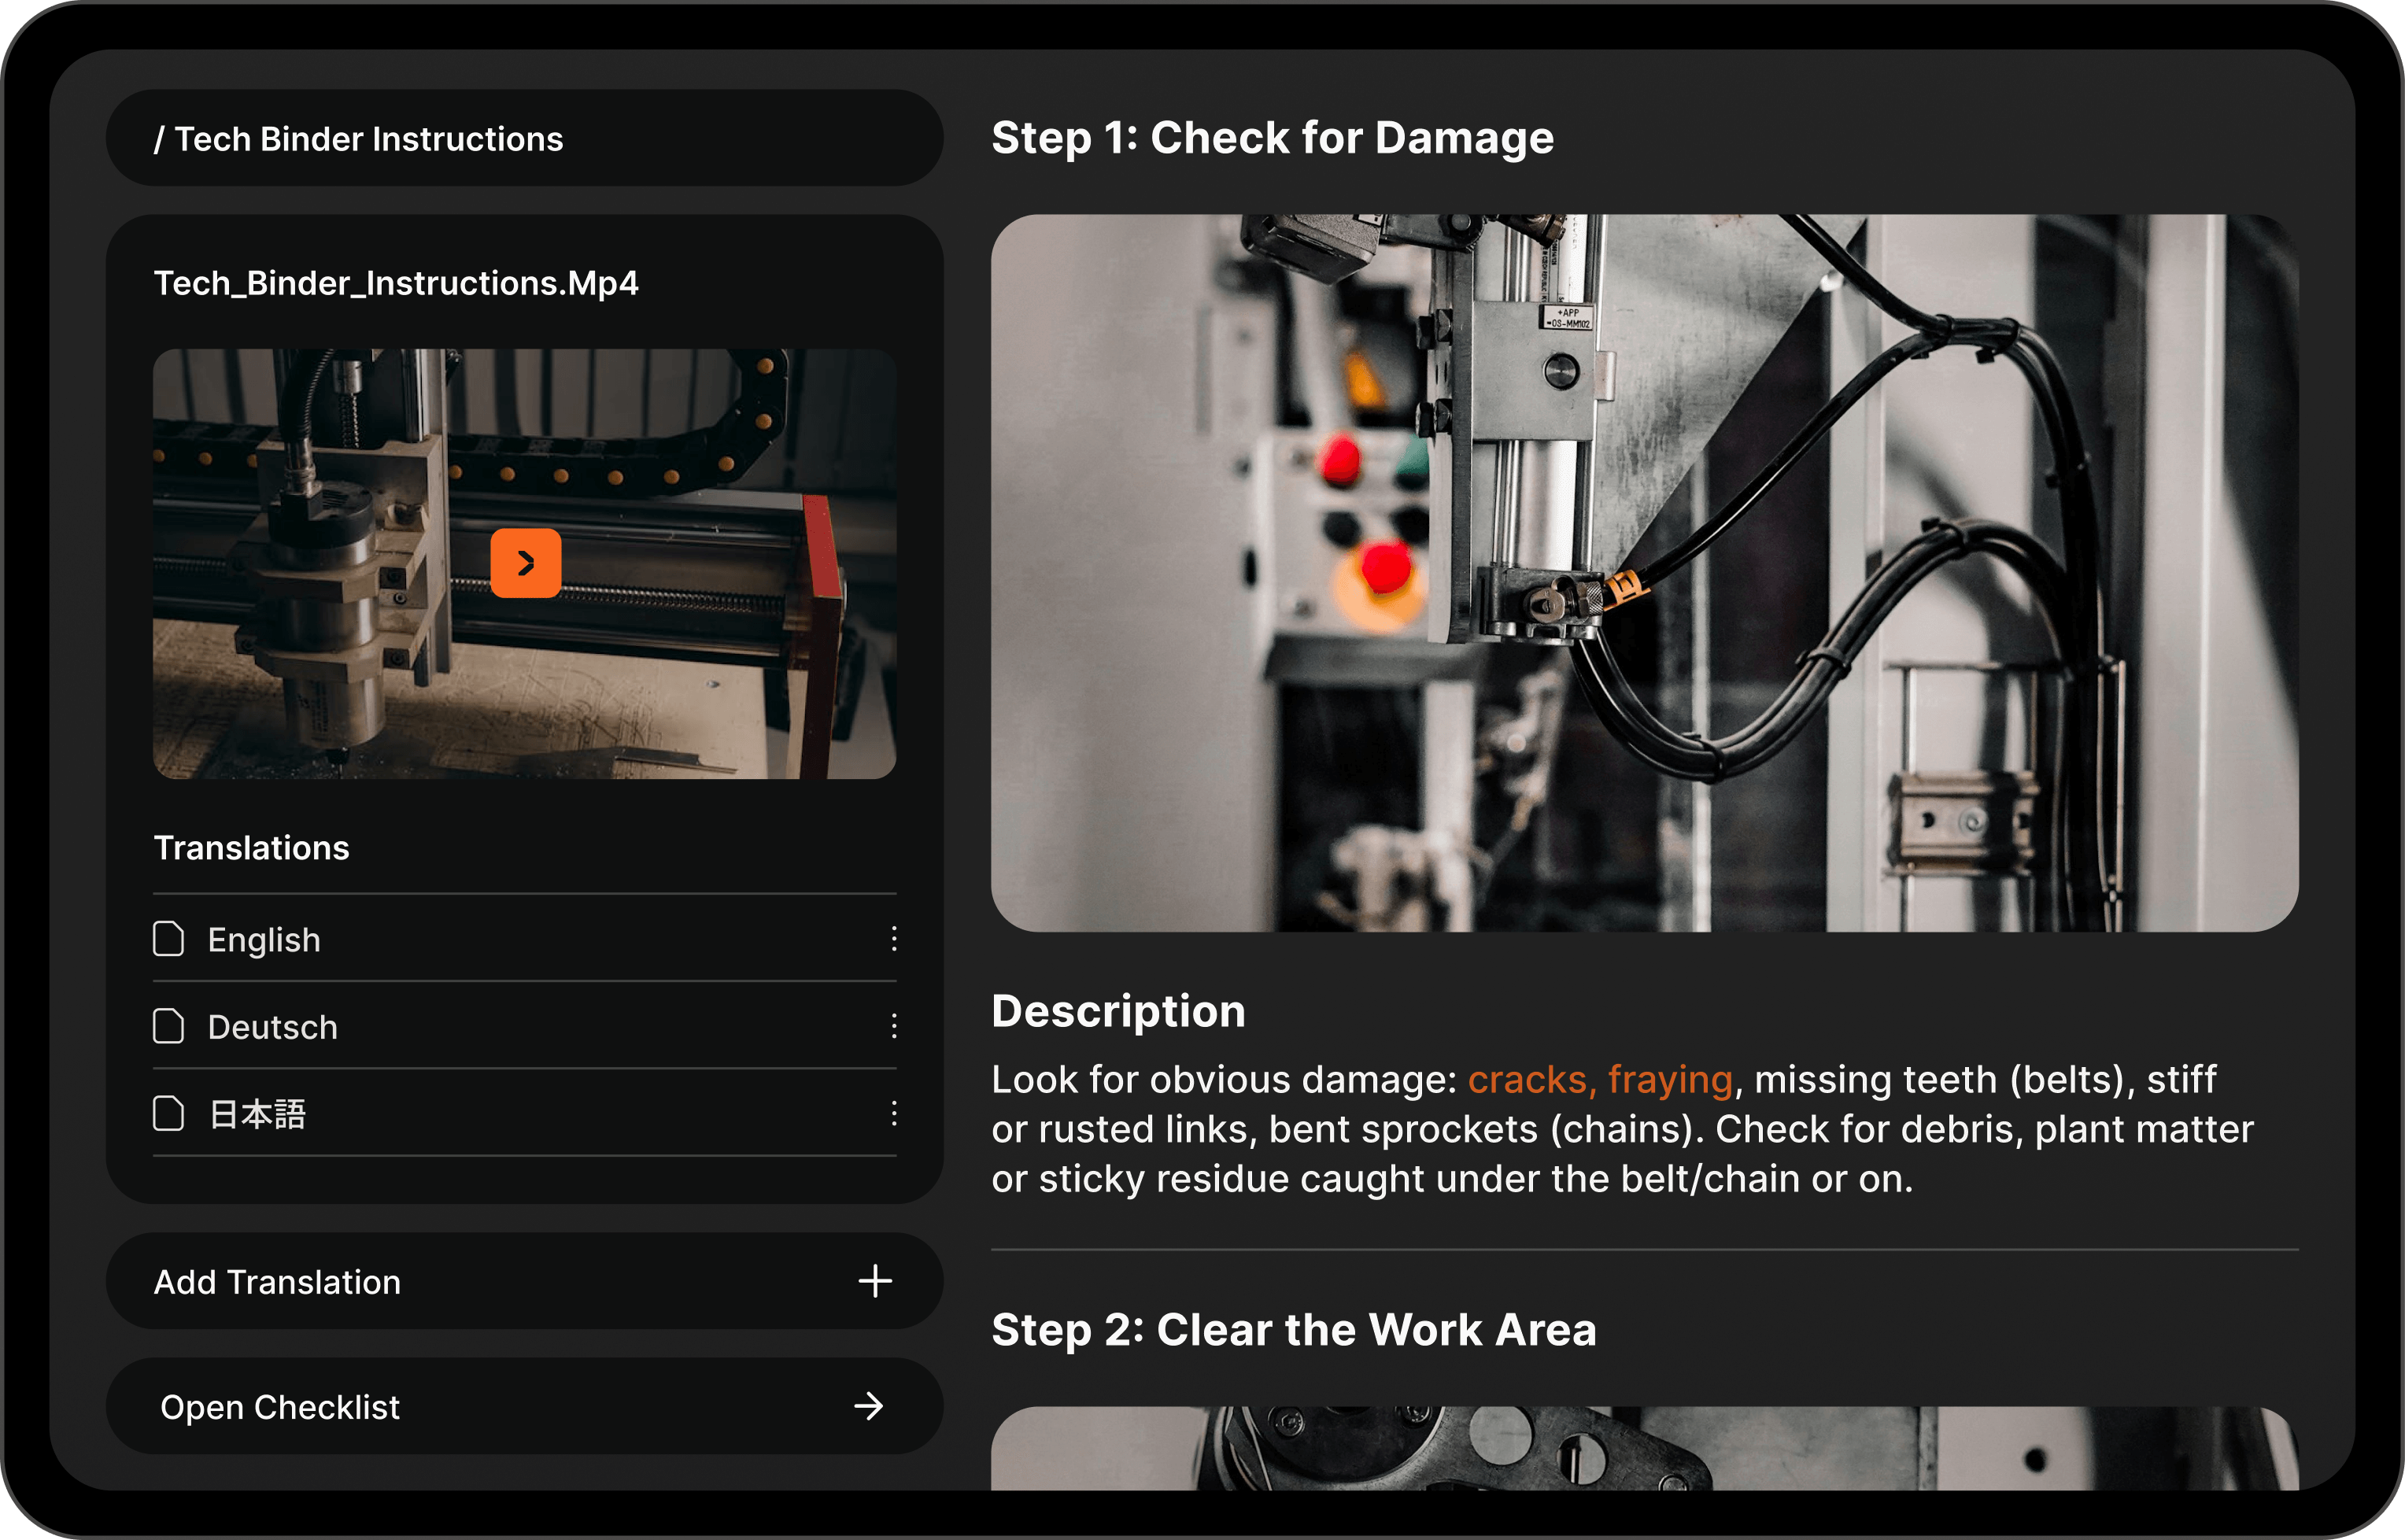Open the three-dot menu for 日本語
This screenshot has width=2405, height=1540.
(893, 1113)
